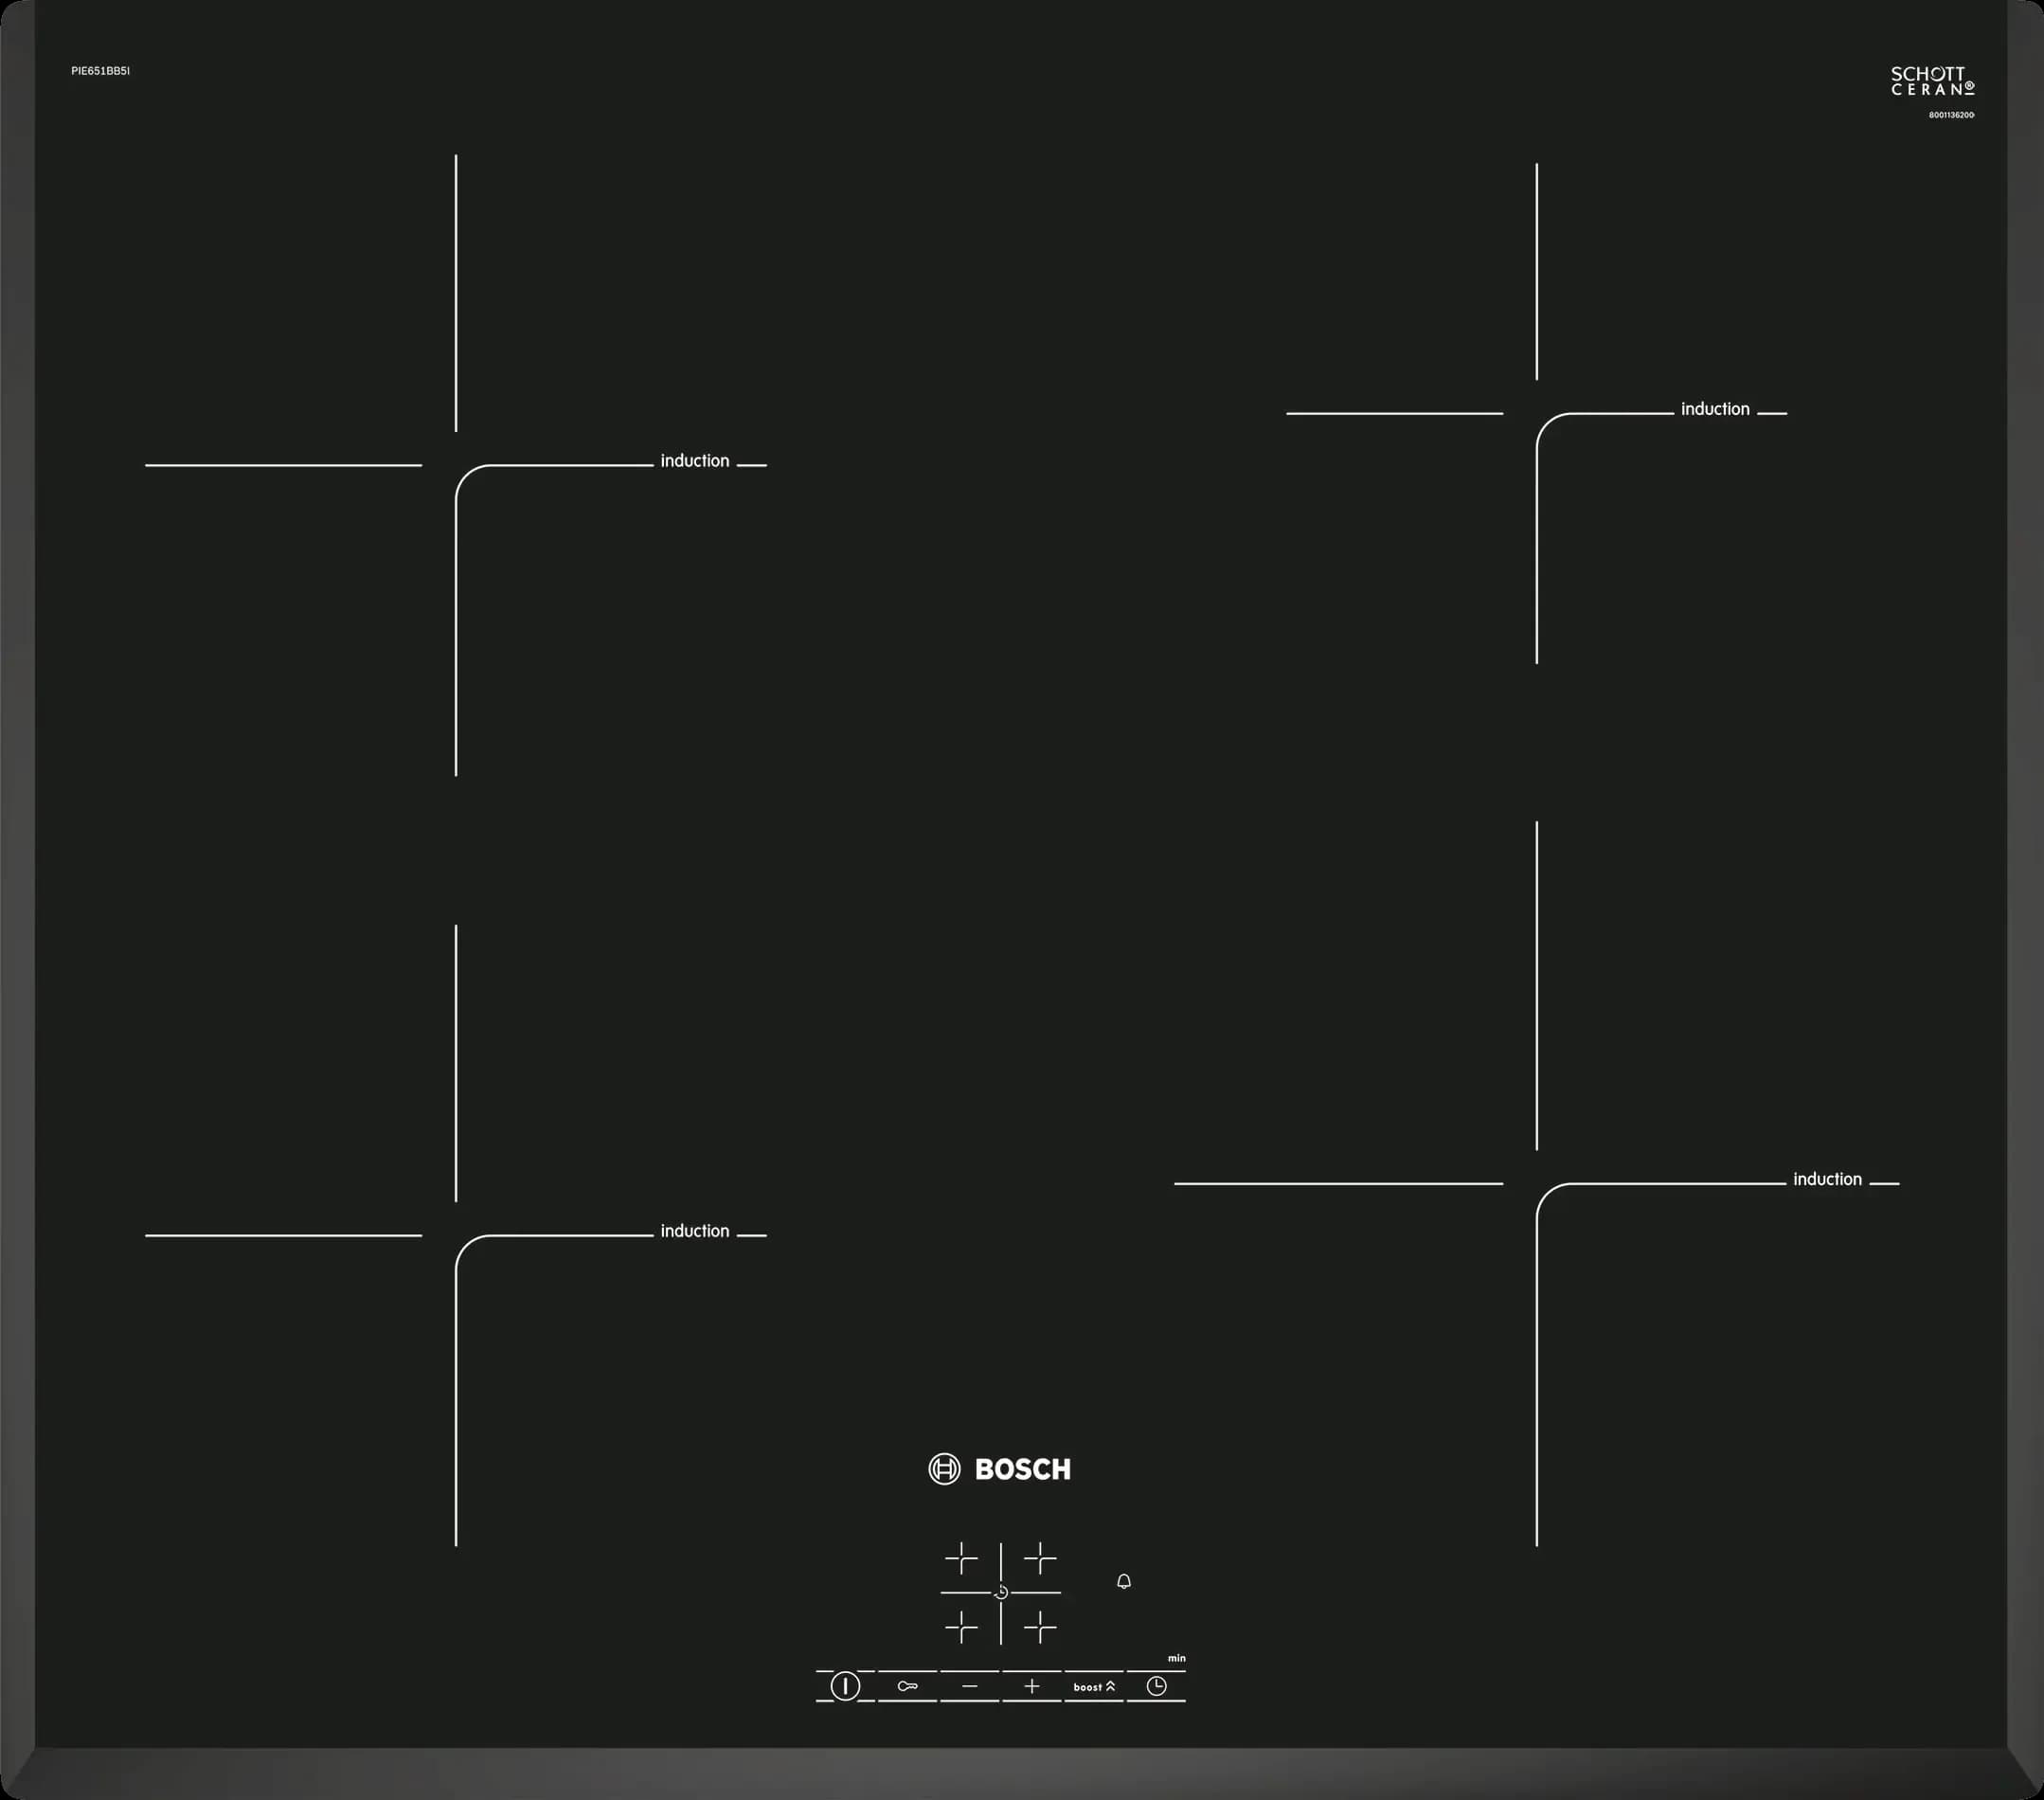Click the min label above timer
Viewport: 2044px width, 1800px height.
click(x=1176, y=1658)
